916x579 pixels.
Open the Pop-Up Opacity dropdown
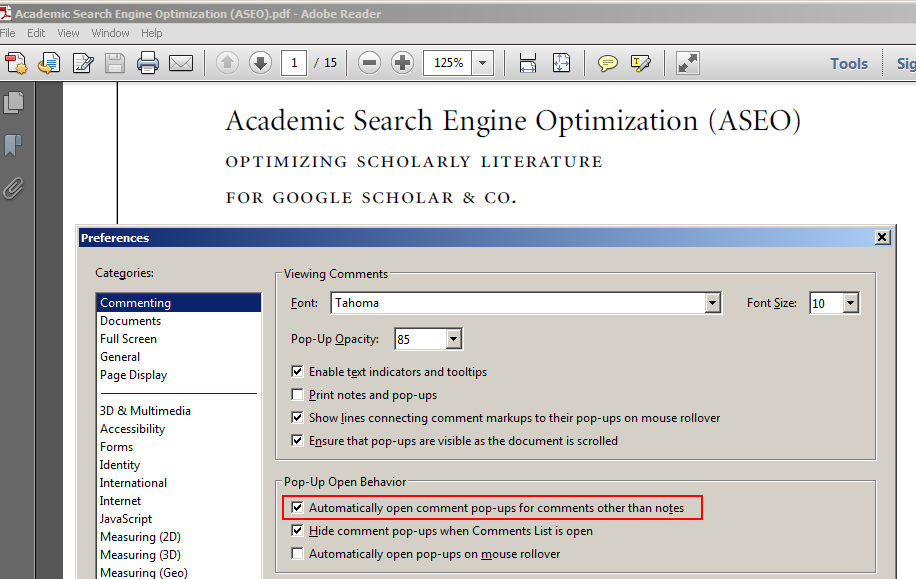453,339
